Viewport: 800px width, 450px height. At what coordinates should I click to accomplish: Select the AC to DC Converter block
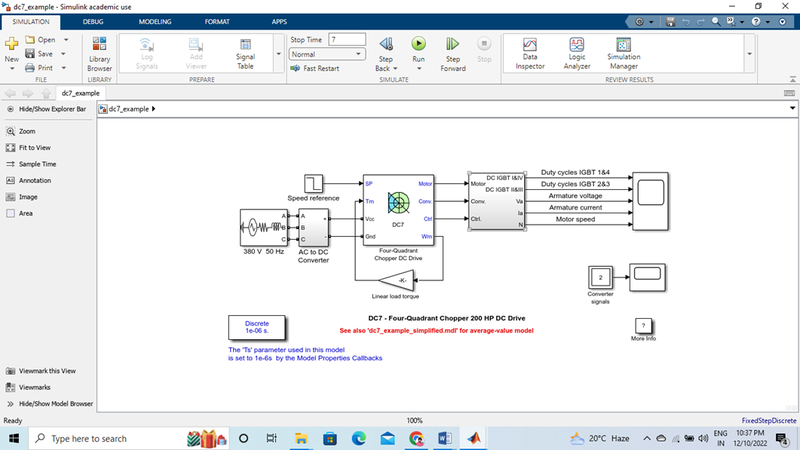point(313,228)
